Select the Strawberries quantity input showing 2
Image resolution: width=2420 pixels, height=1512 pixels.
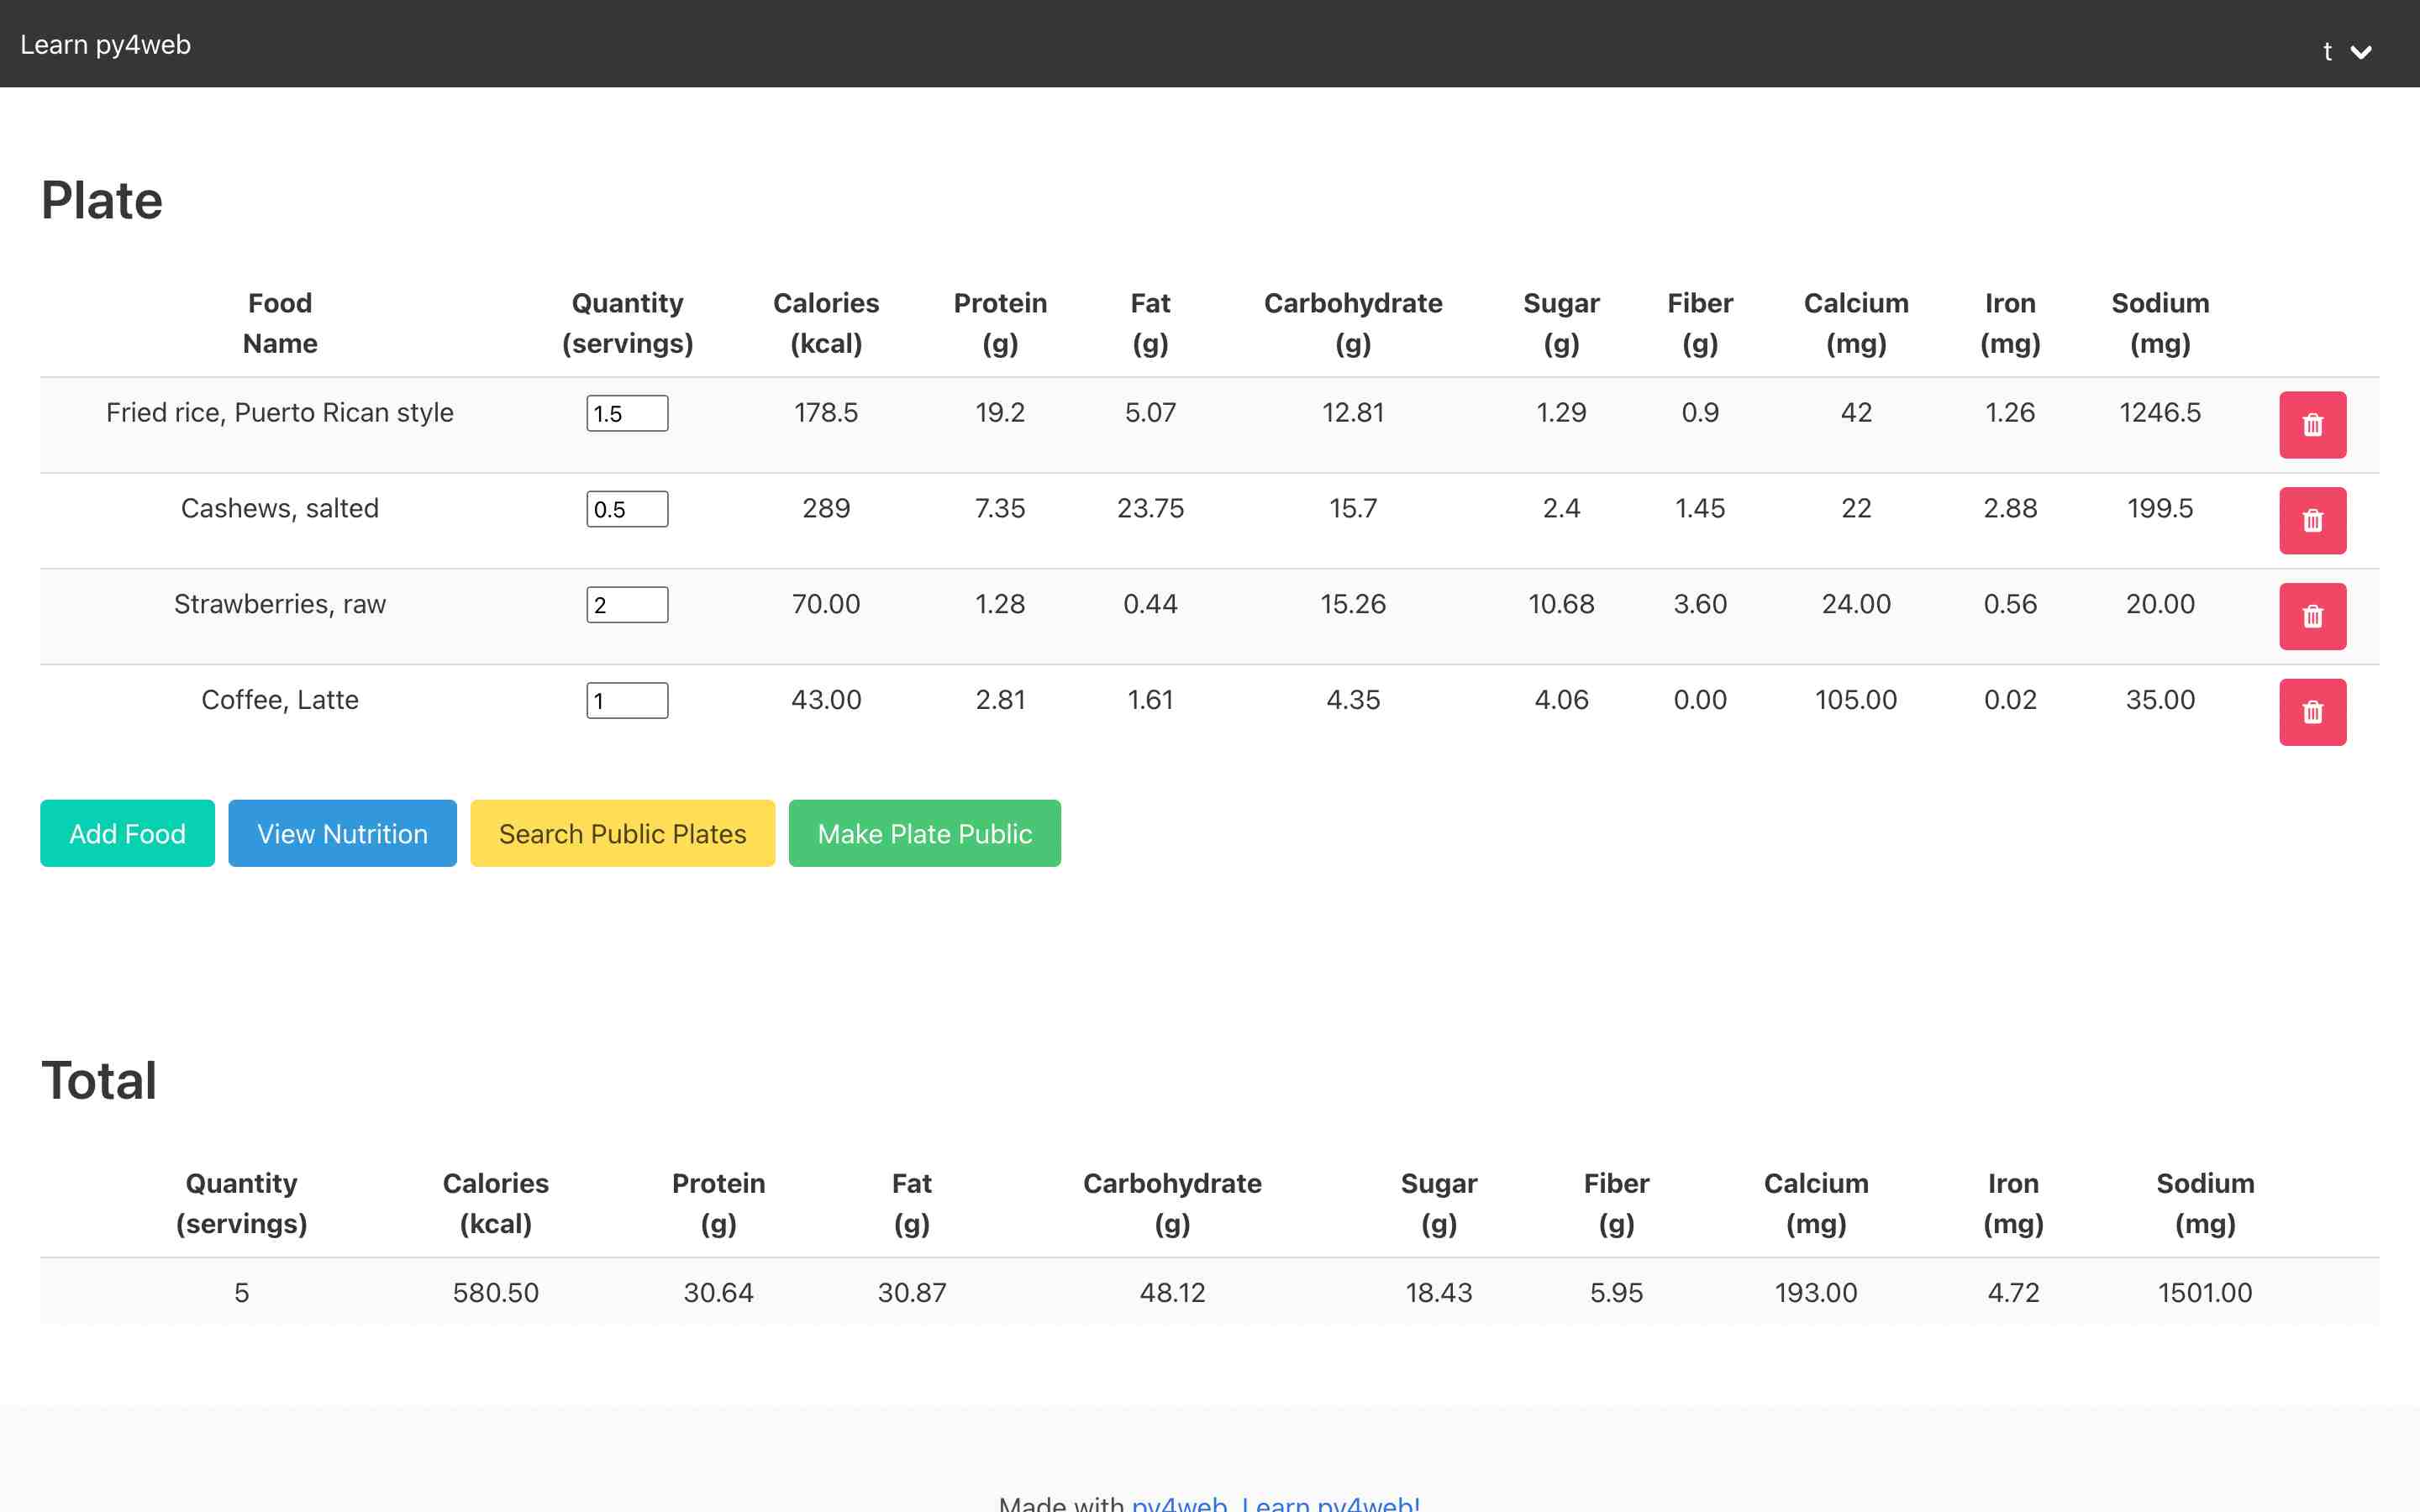pyautogui.click(x=627, y=604)
